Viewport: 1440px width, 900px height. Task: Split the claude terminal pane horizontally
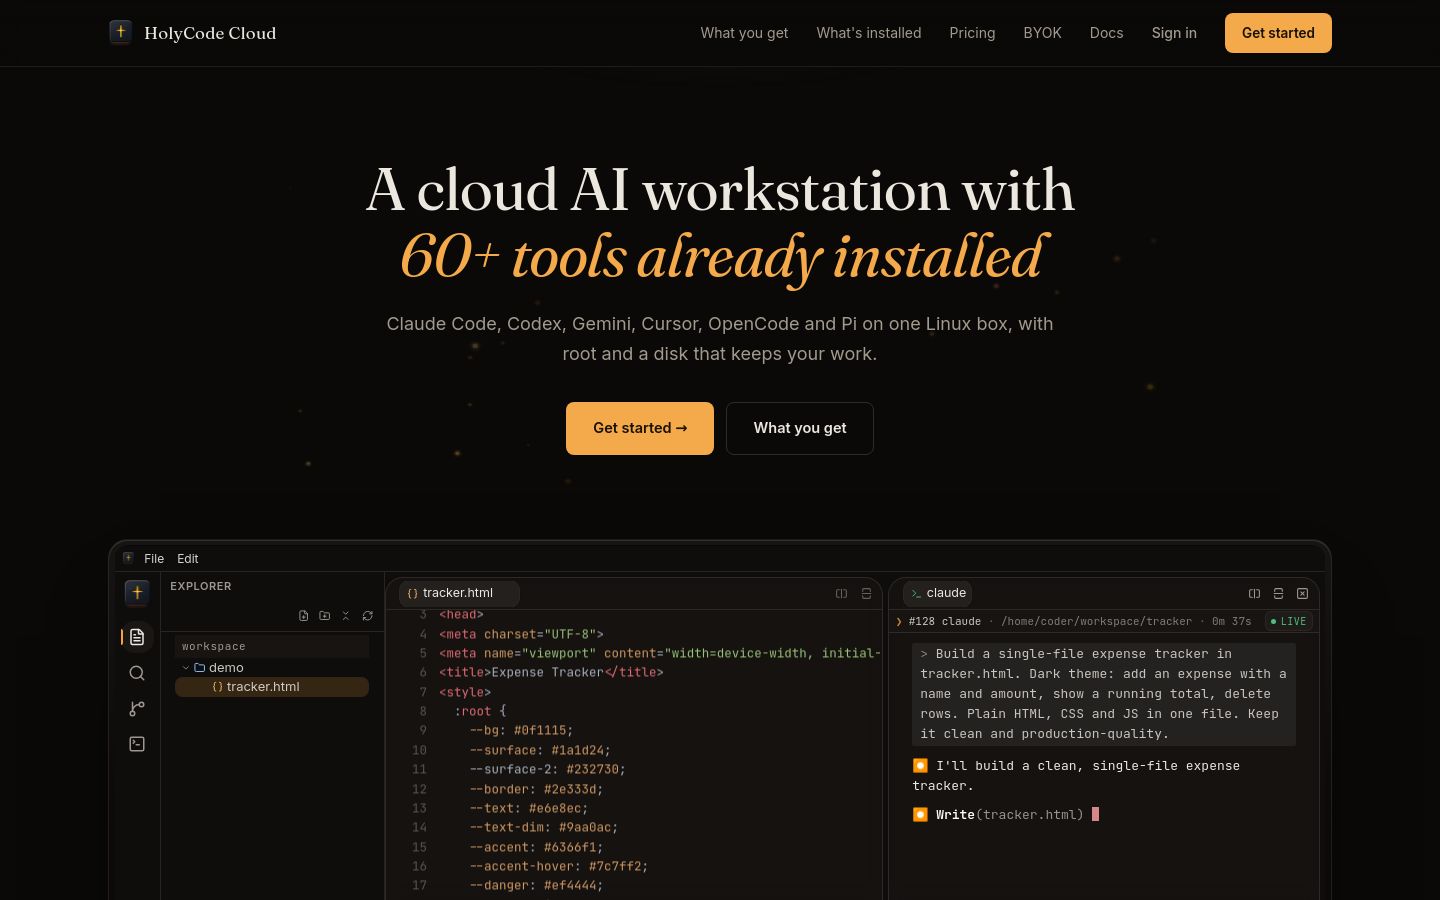pos(1278,593)
